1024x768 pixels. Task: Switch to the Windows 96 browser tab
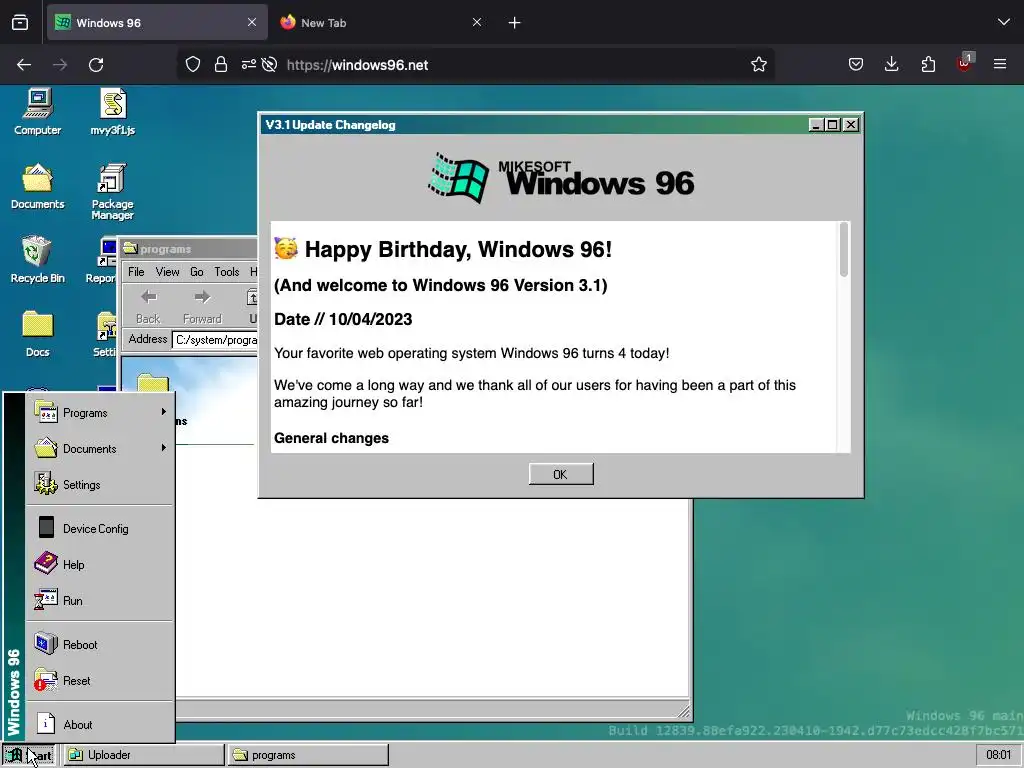pyautogui.click(x=157, y=22)
